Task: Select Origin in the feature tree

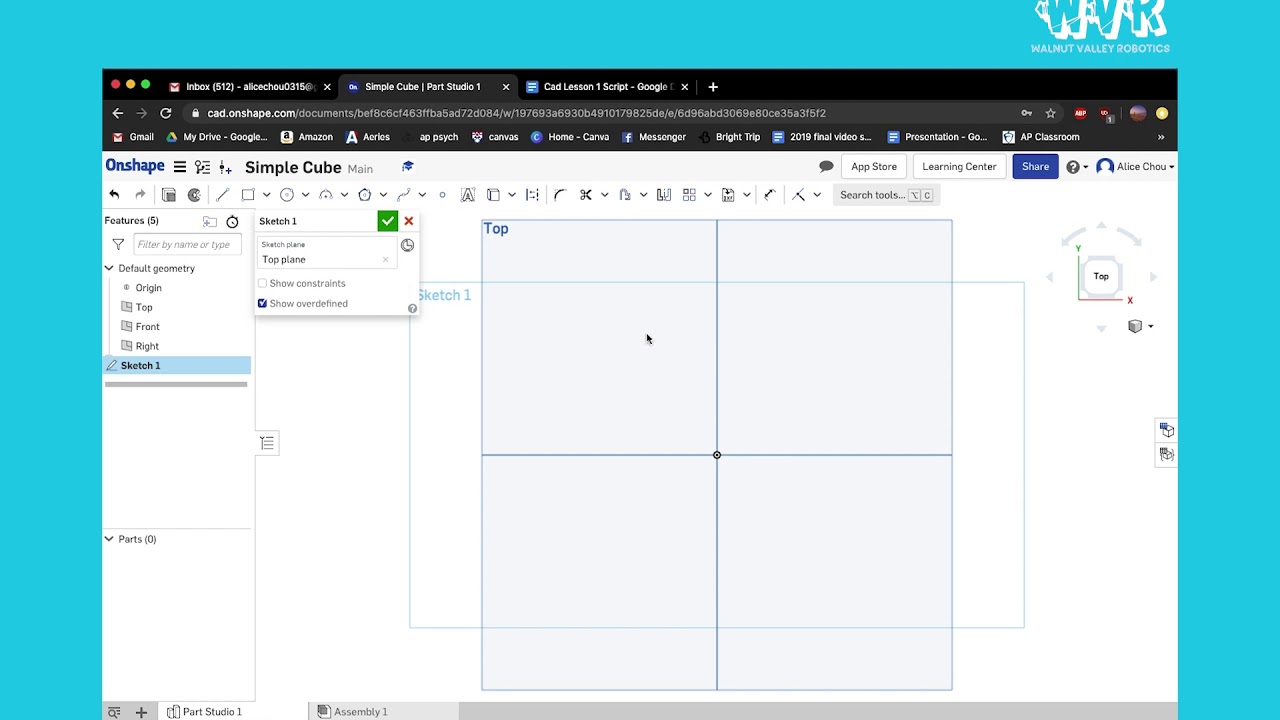Action: [148, 288]
